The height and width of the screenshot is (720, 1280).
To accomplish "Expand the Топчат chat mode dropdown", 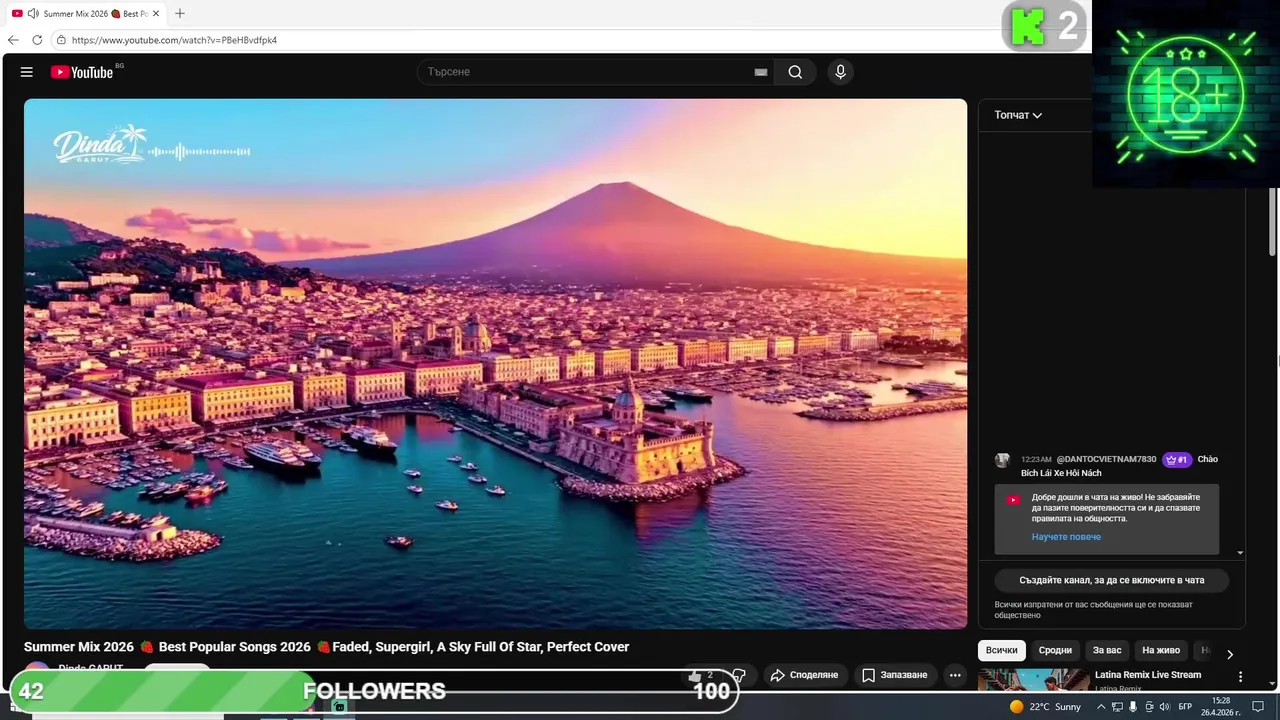I will coord(1018,115).
